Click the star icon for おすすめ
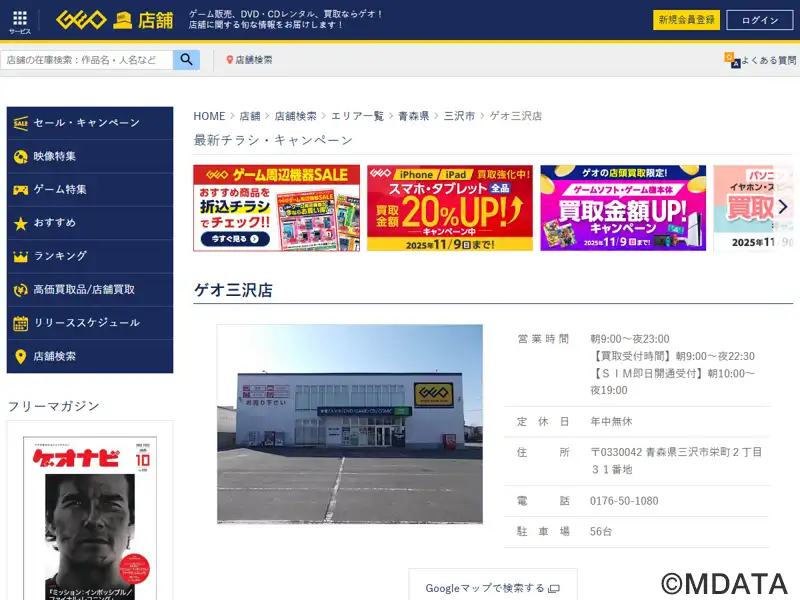Viewport: 800px width, 600px height. click(20, 223)
